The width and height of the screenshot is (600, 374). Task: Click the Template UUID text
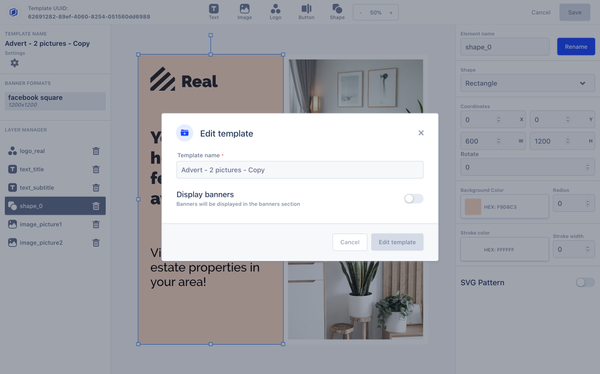point(89,13)
